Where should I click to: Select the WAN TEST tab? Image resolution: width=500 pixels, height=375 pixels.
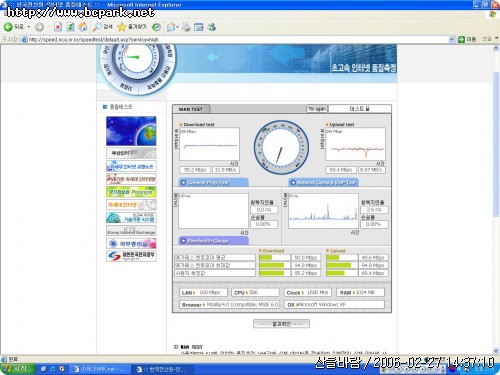[x=191, y=109]
